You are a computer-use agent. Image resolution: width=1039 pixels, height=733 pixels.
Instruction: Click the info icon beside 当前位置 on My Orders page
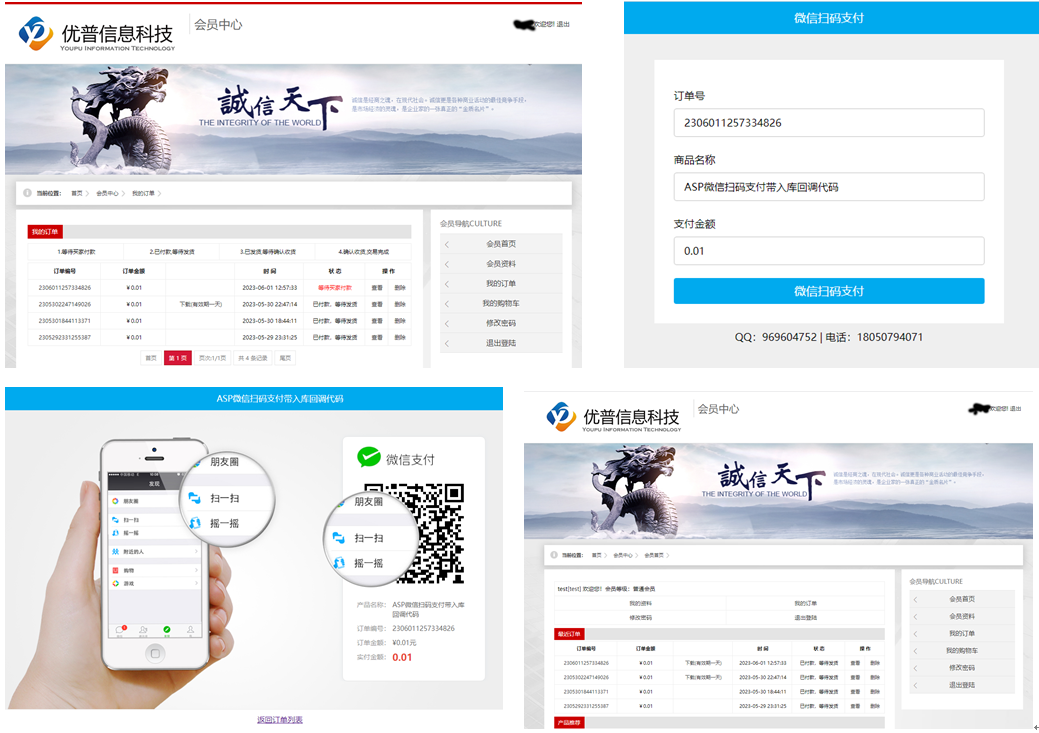[x=27, y=193]
